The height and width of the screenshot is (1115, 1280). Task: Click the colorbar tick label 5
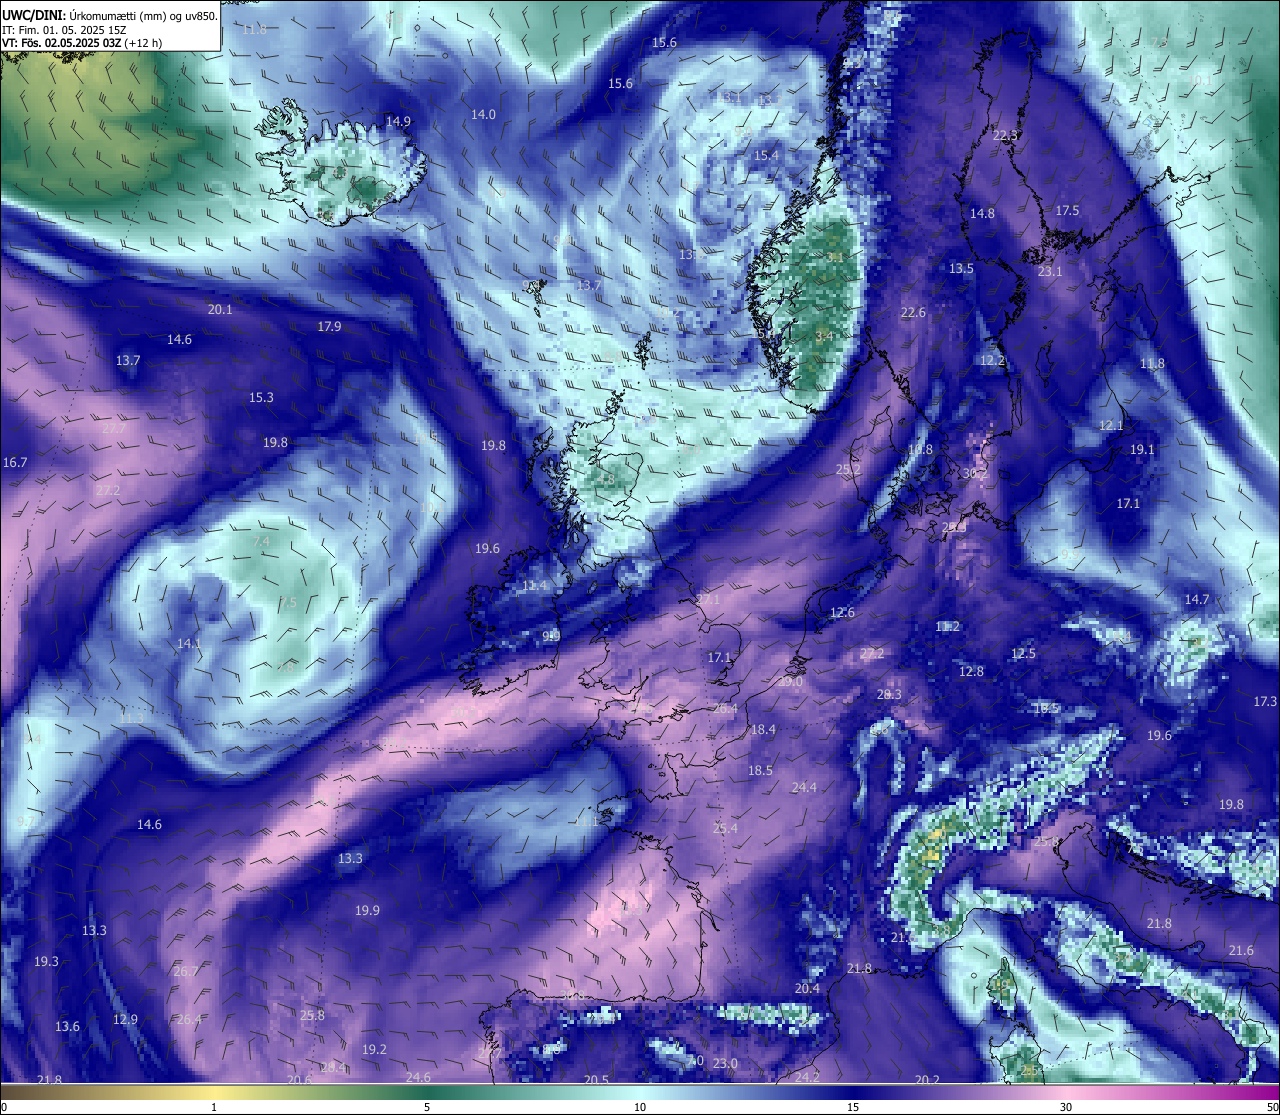[427, 1107]
